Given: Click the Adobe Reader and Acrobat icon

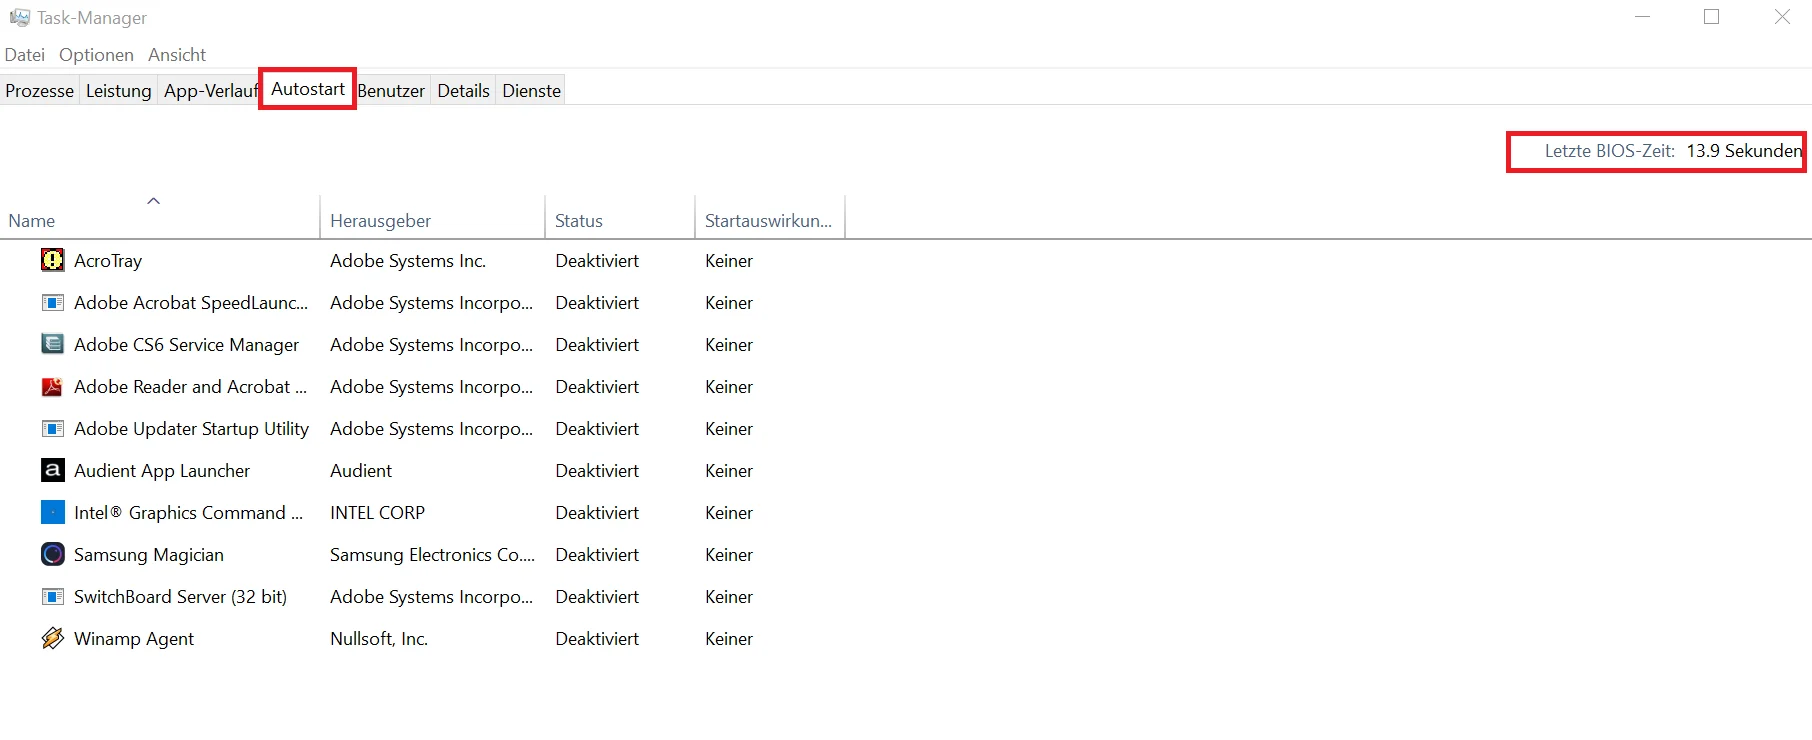Looking at the screenshot, I should pos(53,386).
